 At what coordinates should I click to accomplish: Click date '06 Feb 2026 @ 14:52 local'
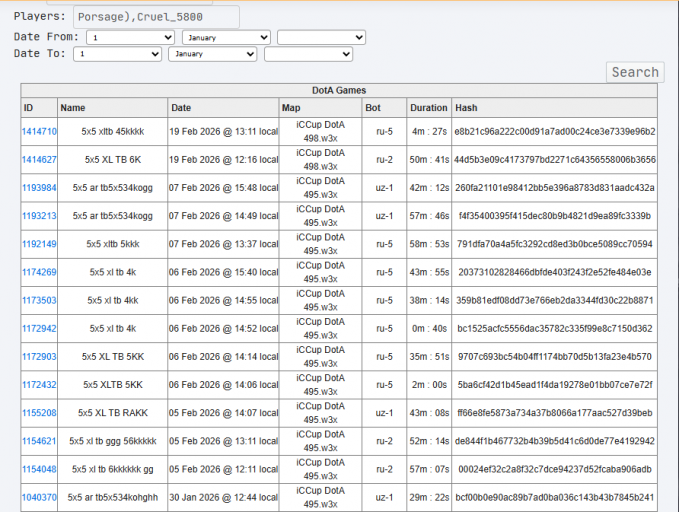(223, 329)
